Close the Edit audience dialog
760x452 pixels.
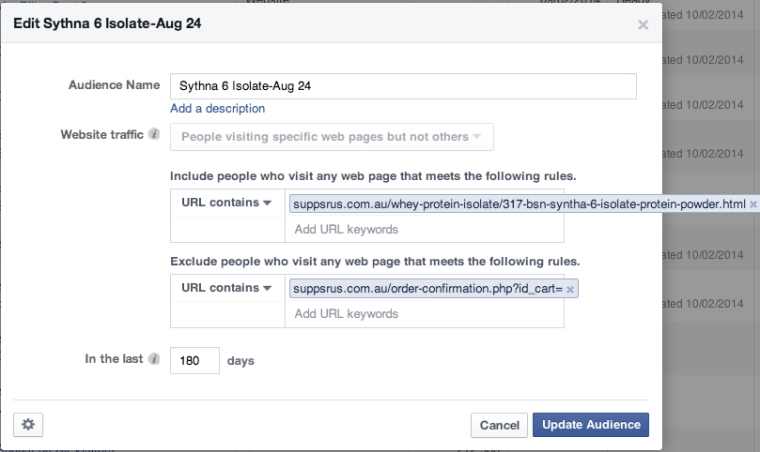coord(643,25)
